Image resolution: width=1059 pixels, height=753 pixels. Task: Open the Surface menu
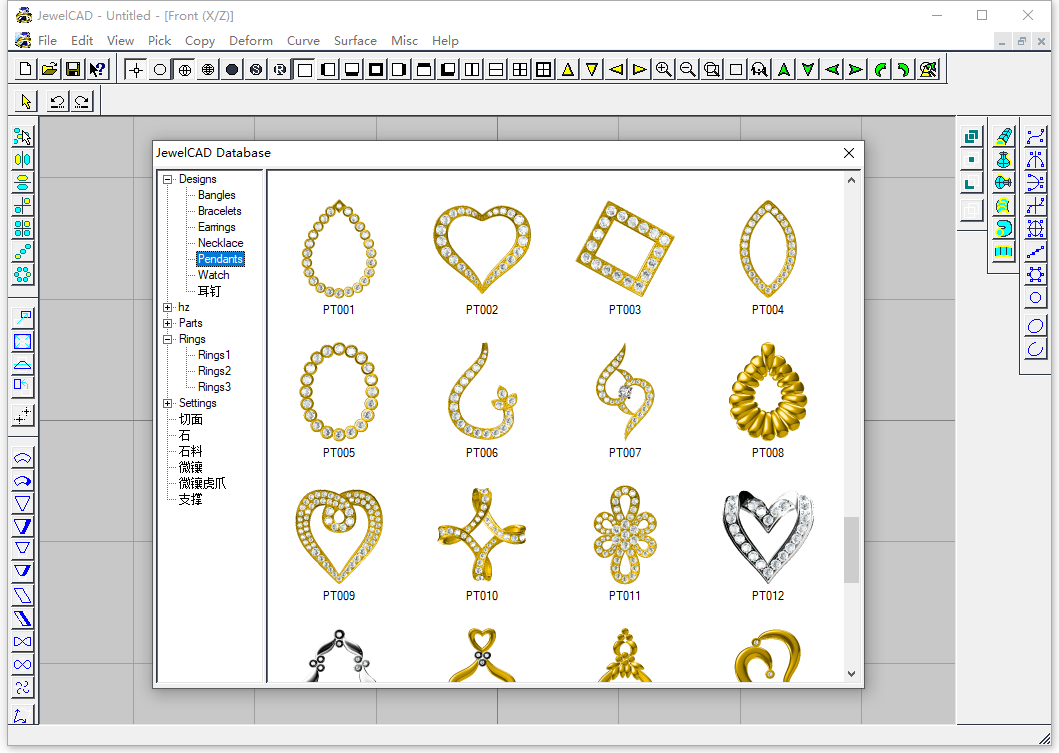point(355,41)
